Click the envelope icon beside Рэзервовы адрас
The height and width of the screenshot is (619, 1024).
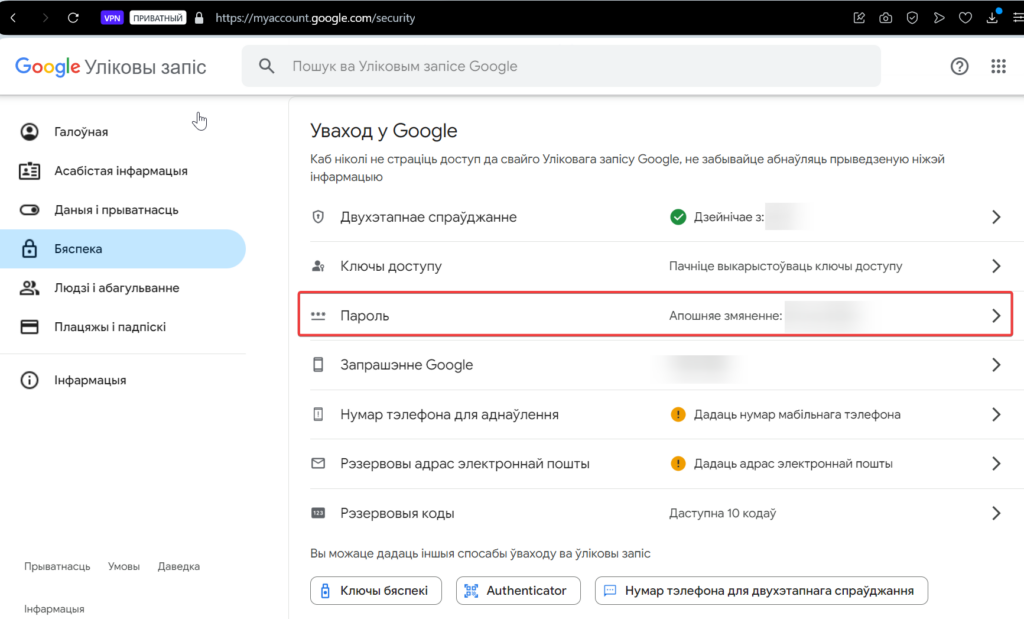point(318,464)
